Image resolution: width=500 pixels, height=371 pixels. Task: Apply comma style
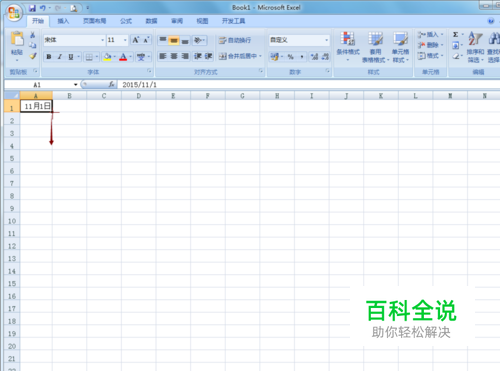(x=302, y=57)
